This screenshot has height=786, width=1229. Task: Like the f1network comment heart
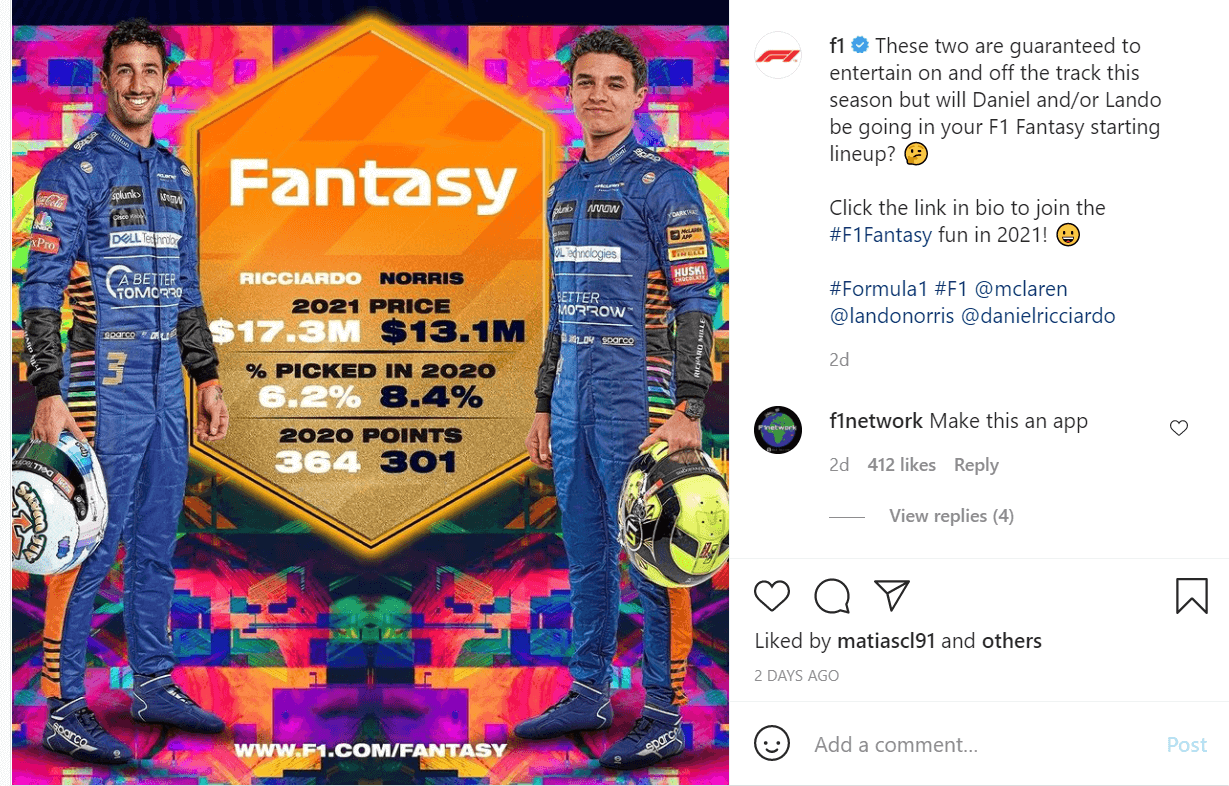coord(1179,428)
